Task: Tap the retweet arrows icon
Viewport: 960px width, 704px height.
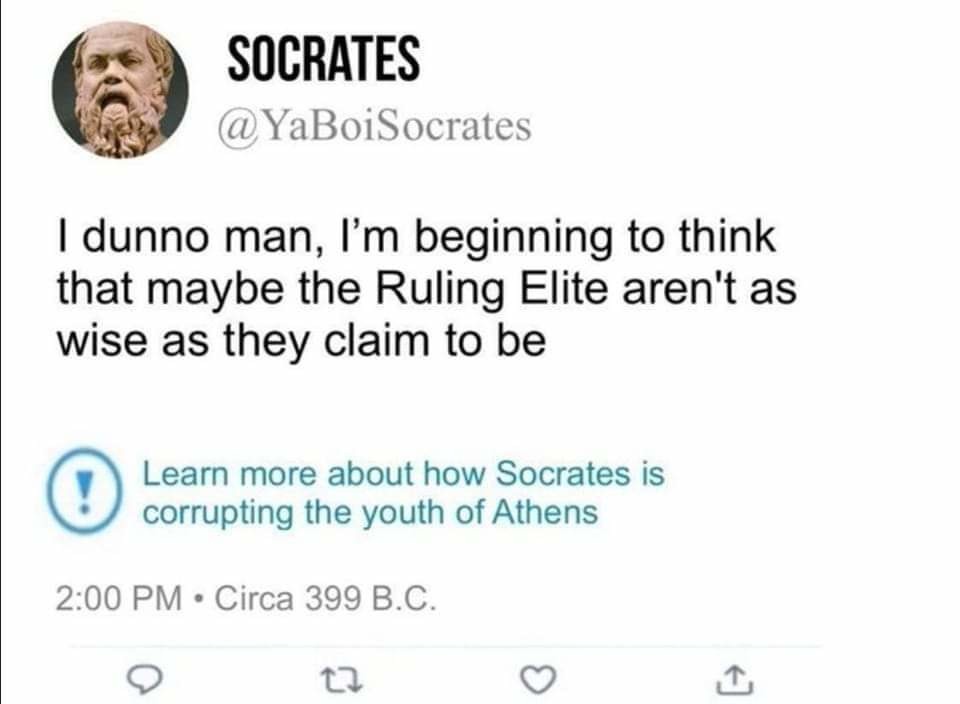Action: (341, 678)
